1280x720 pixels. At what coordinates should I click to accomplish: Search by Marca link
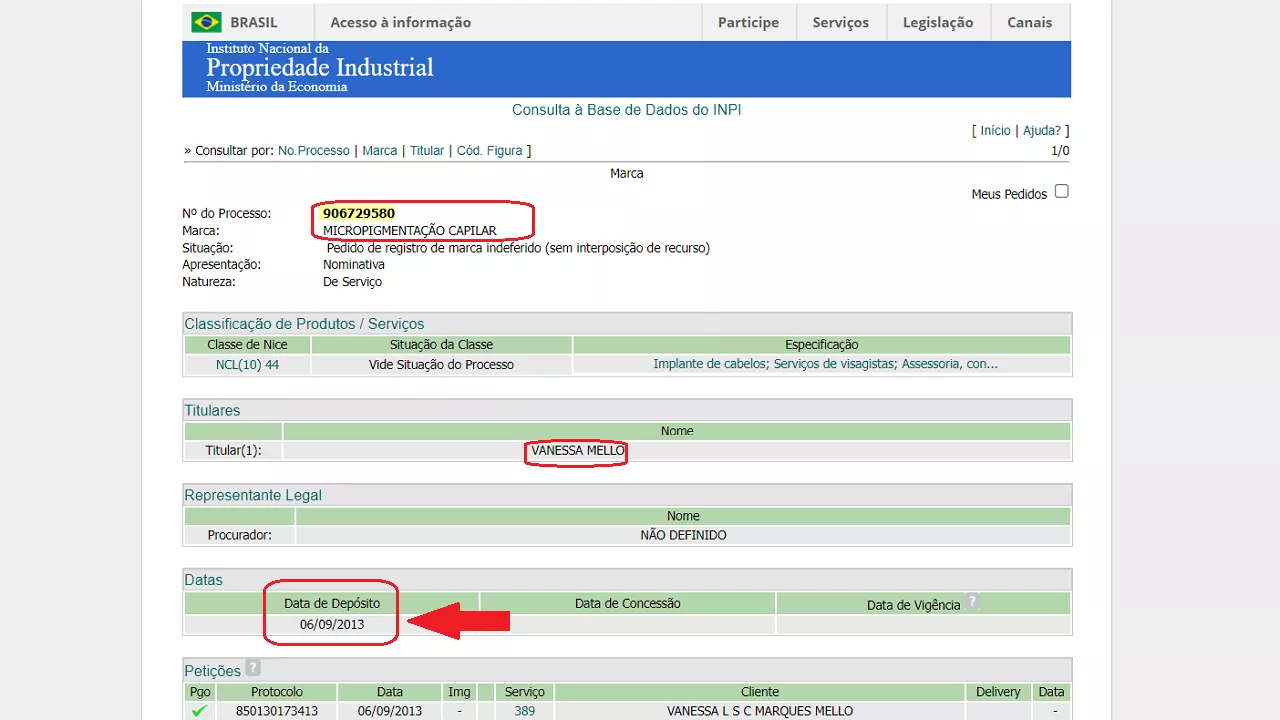click(x=380, y=150)
